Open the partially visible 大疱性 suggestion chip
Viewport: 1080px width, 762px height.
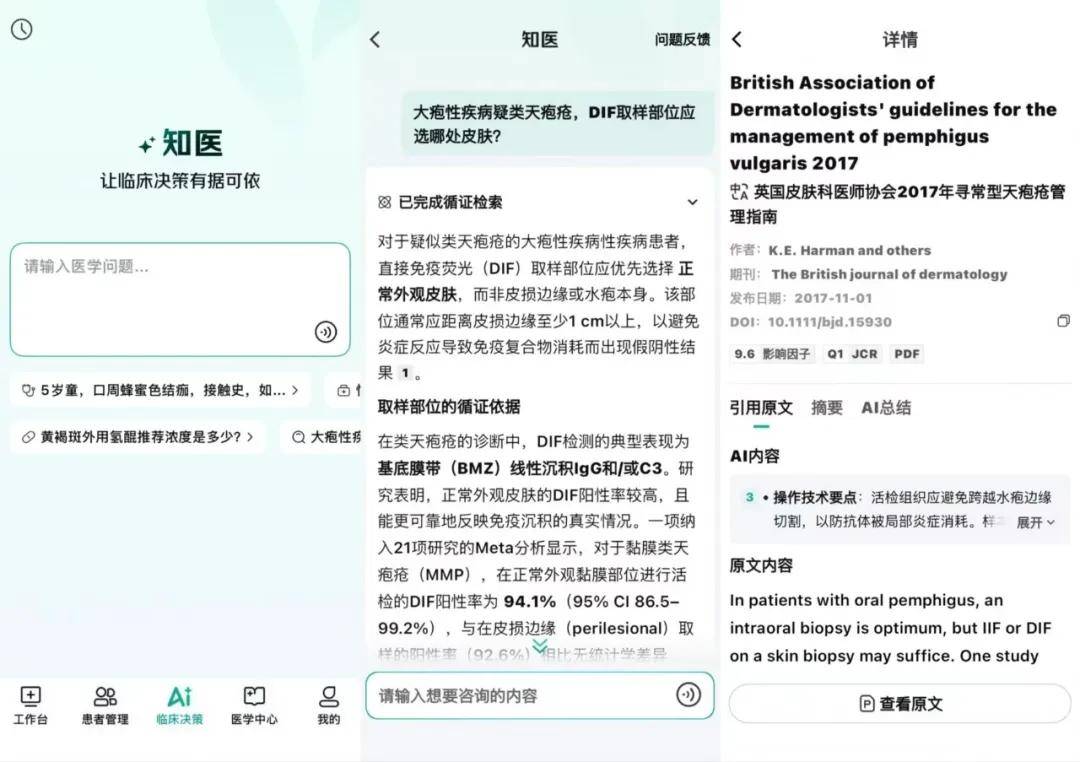click(321, 437)
